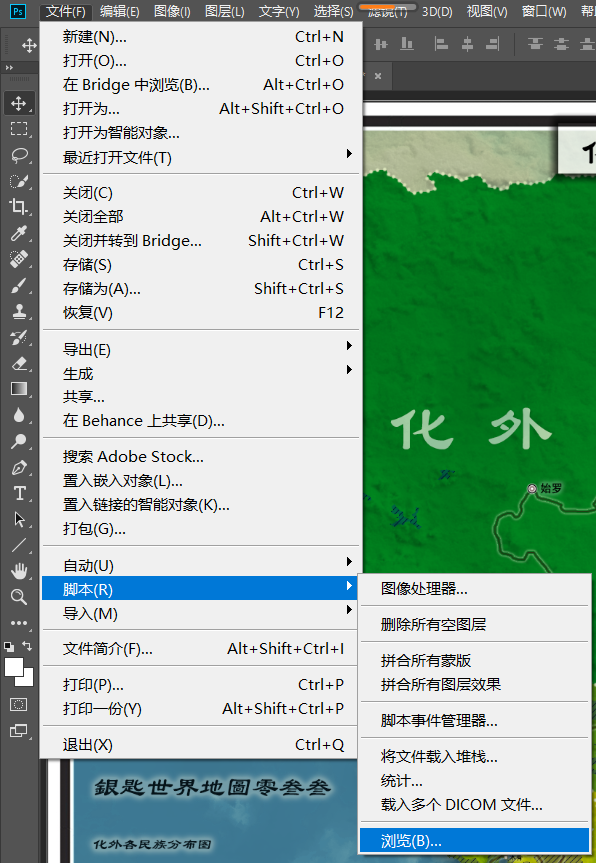Select the Eraser tool
Screen dimensions: 596x863
[x=19, y=363]
